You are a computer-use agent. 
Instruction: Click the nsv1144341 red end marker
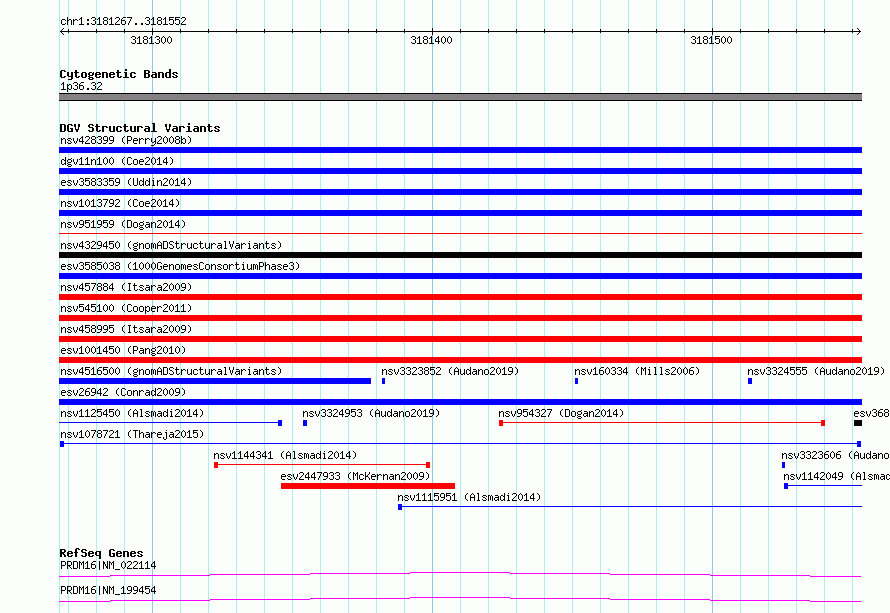[428, 465]
